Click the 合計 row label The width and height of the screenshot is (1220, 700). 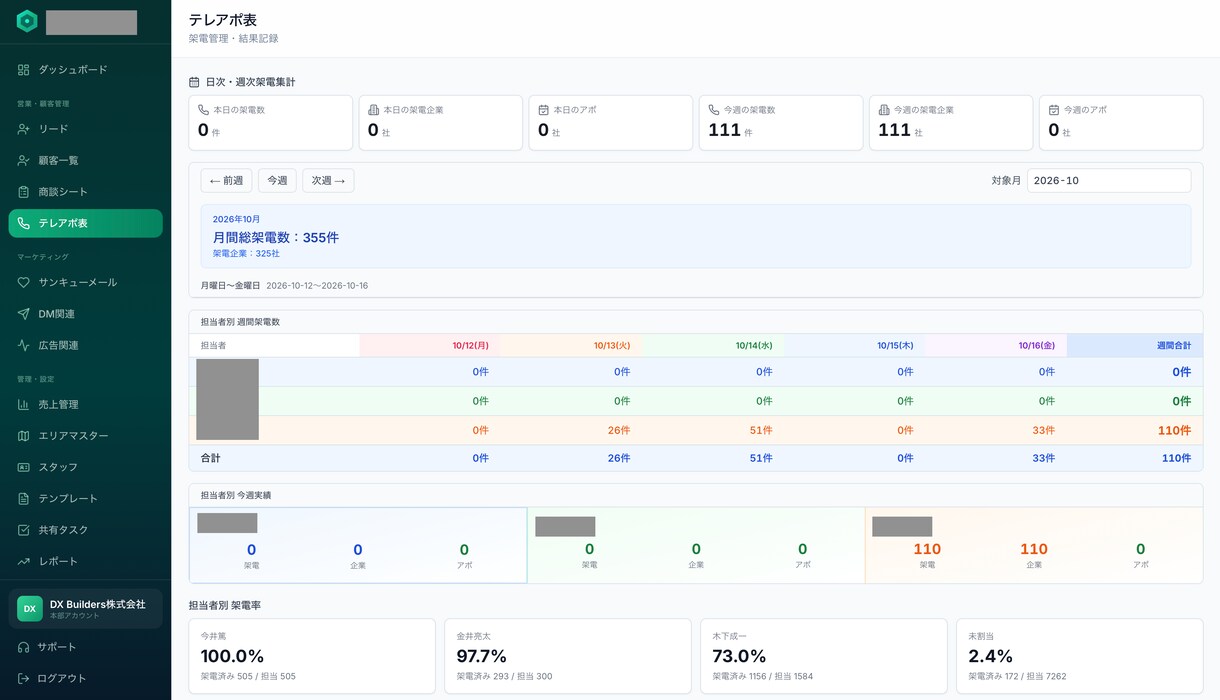[210, 458]
